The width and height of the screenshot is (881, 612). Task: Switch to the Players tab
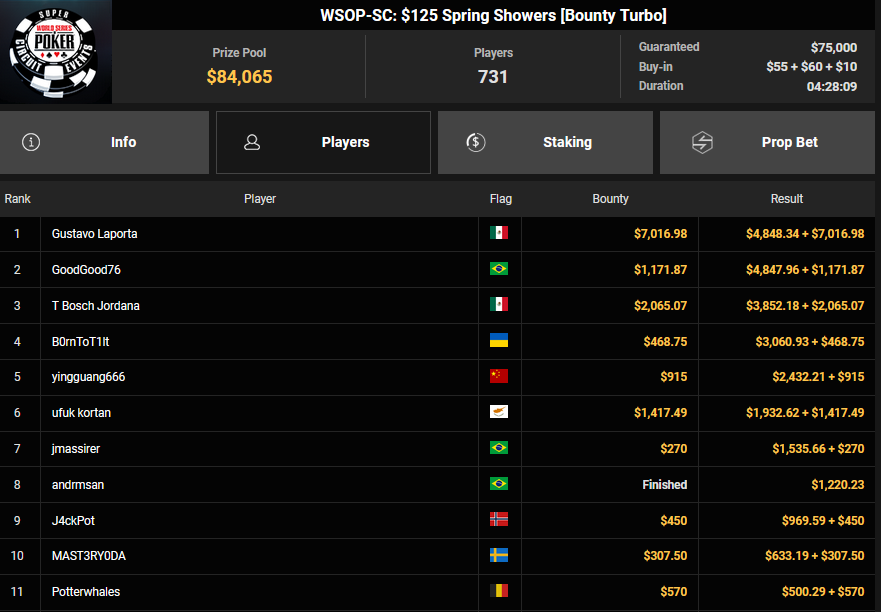(323, 142)
